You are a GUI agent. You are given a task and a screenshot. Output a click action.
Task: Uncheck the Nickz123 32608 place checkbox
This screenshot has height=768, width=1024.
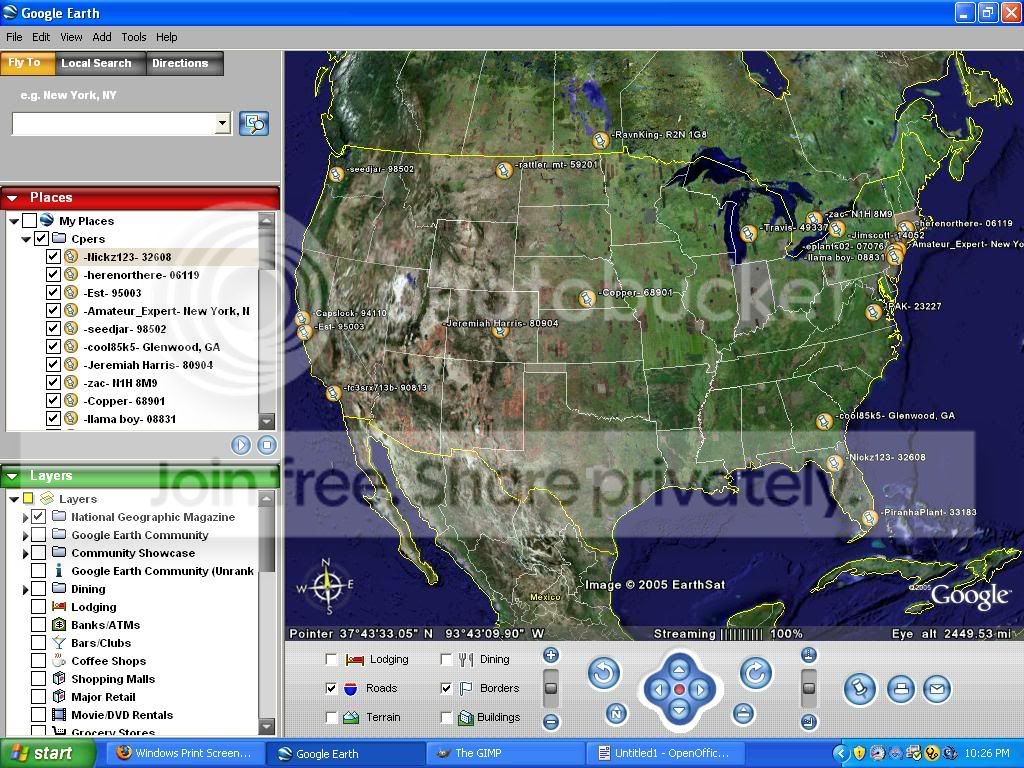tap(54, 257)
